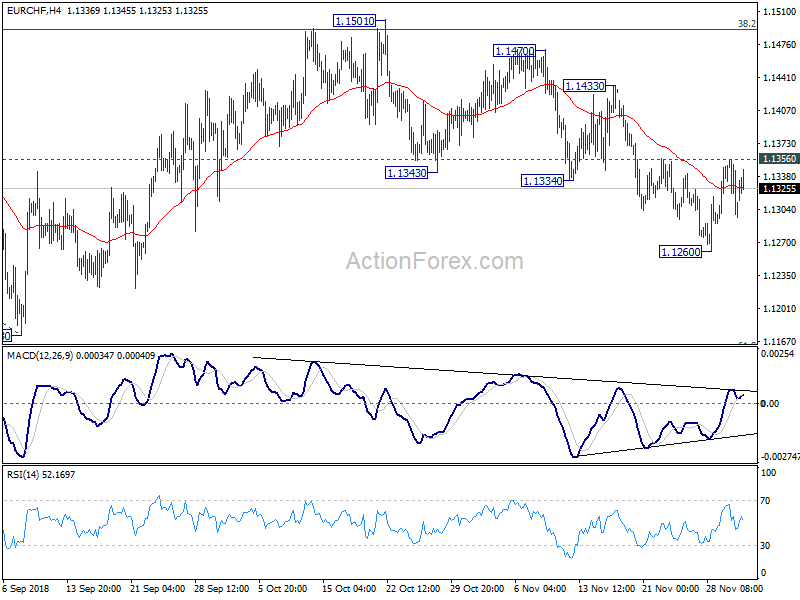800x600 pixels.
Task: Click the 21 Sep 04:00 time label
Action: [x=157, y=588]
